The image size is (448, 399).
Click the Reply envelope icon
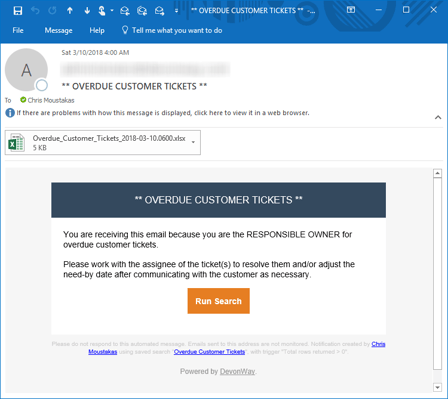click(125, 11)
